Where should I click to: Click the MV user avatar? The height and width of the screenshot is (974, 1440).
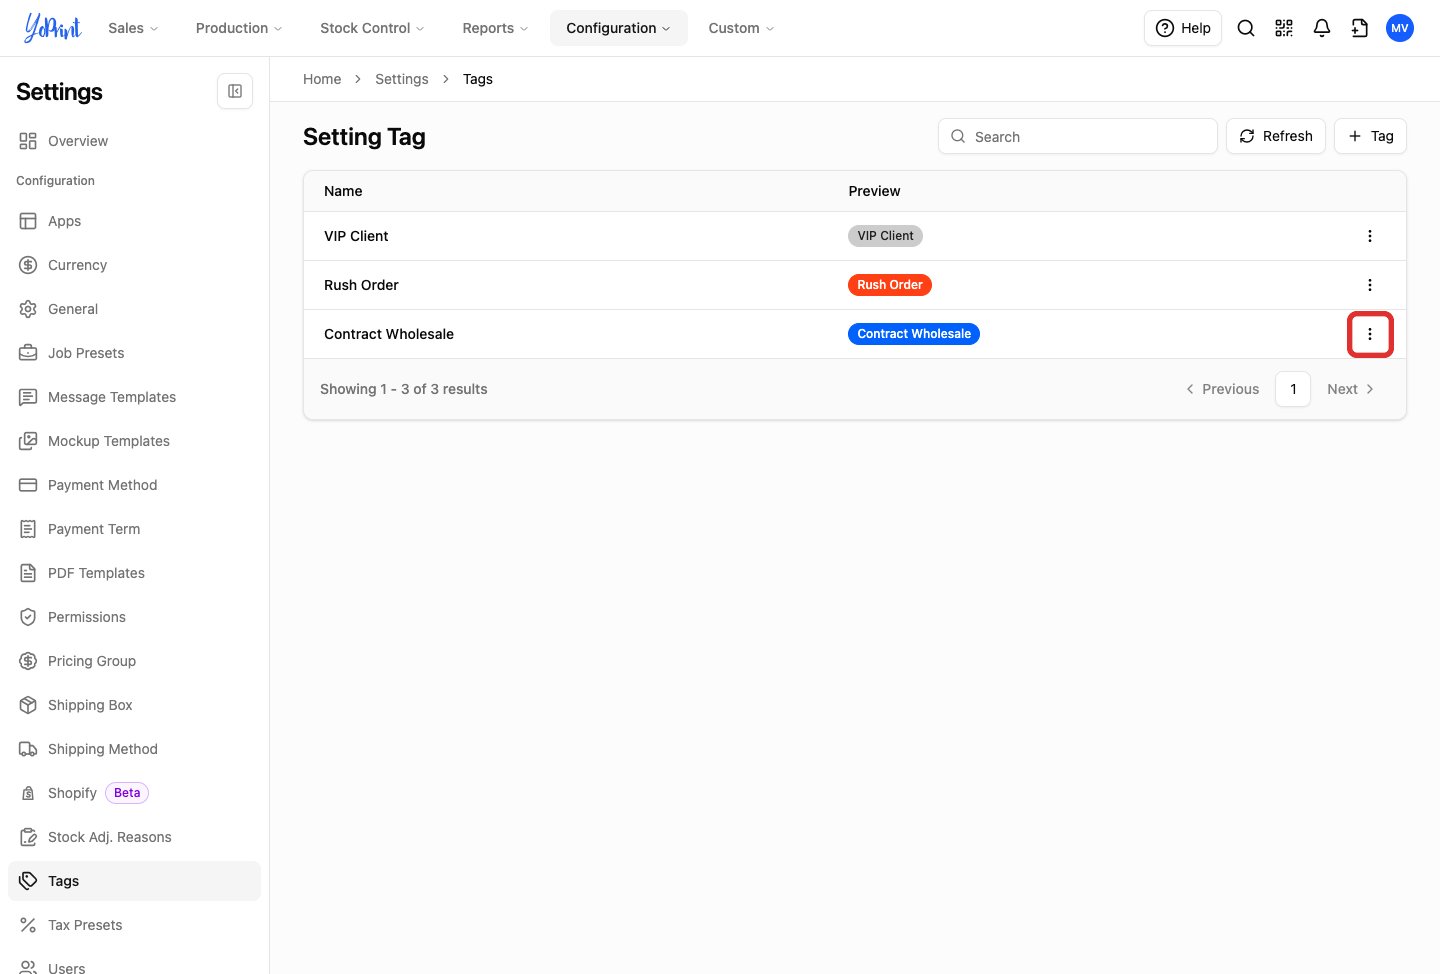[x=1400, y=28]
